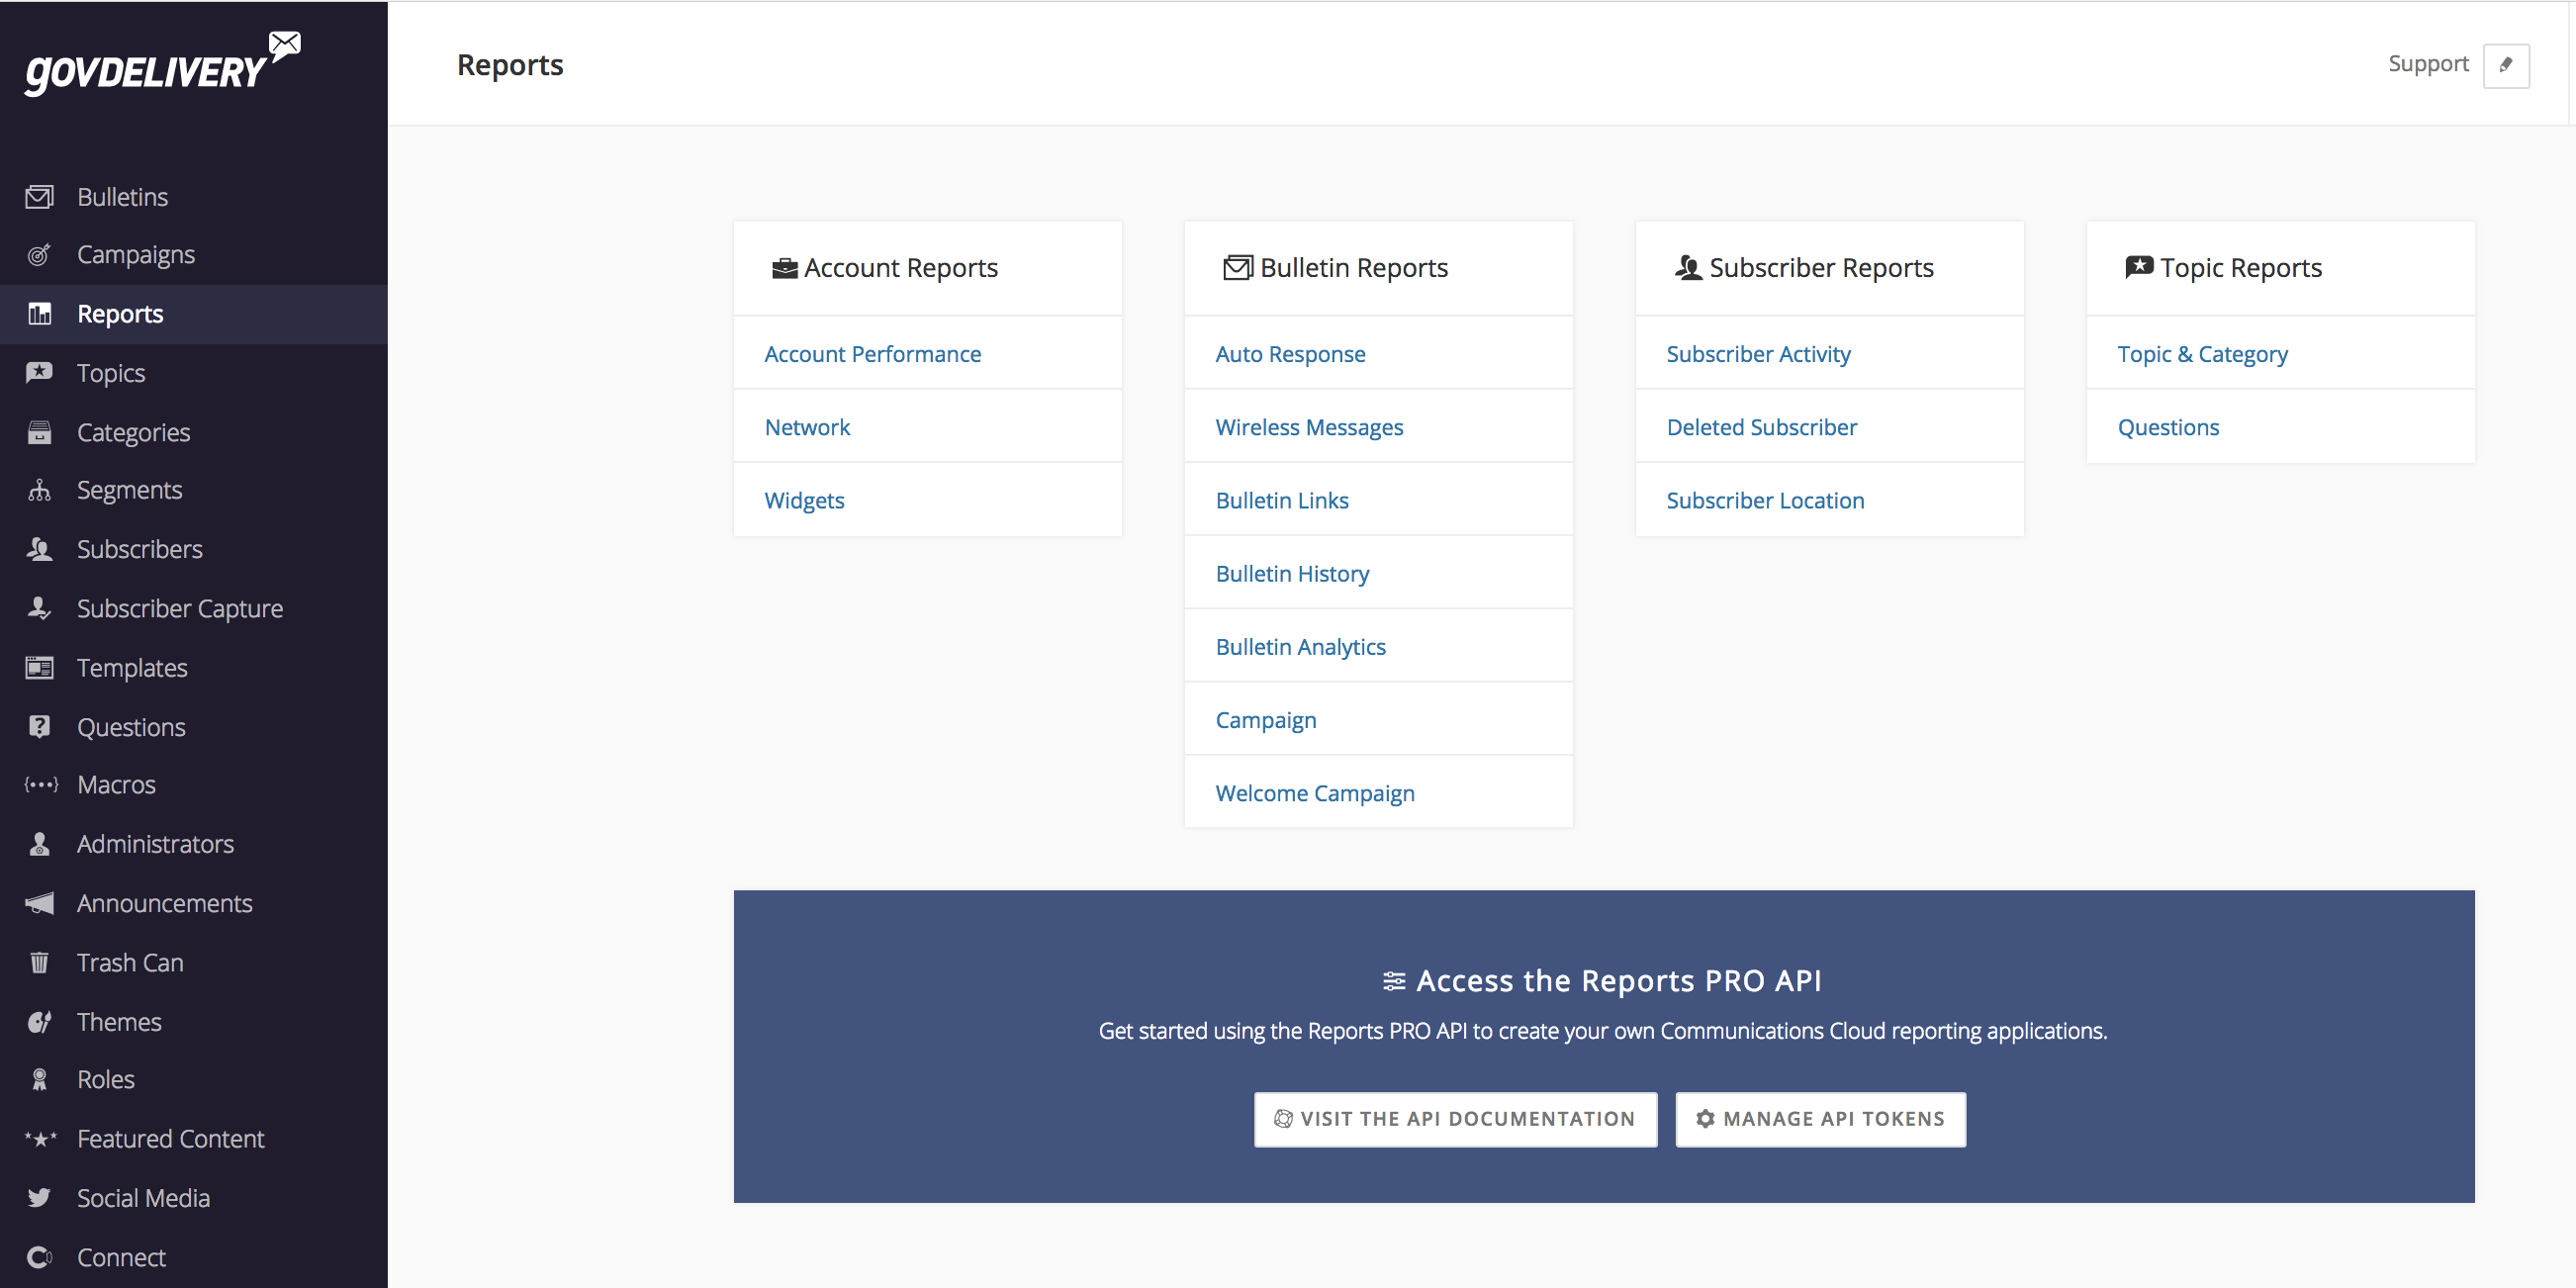Click the Themes palette icon
This screenshot has height=1288, width=2576.
coord(39,1021)
